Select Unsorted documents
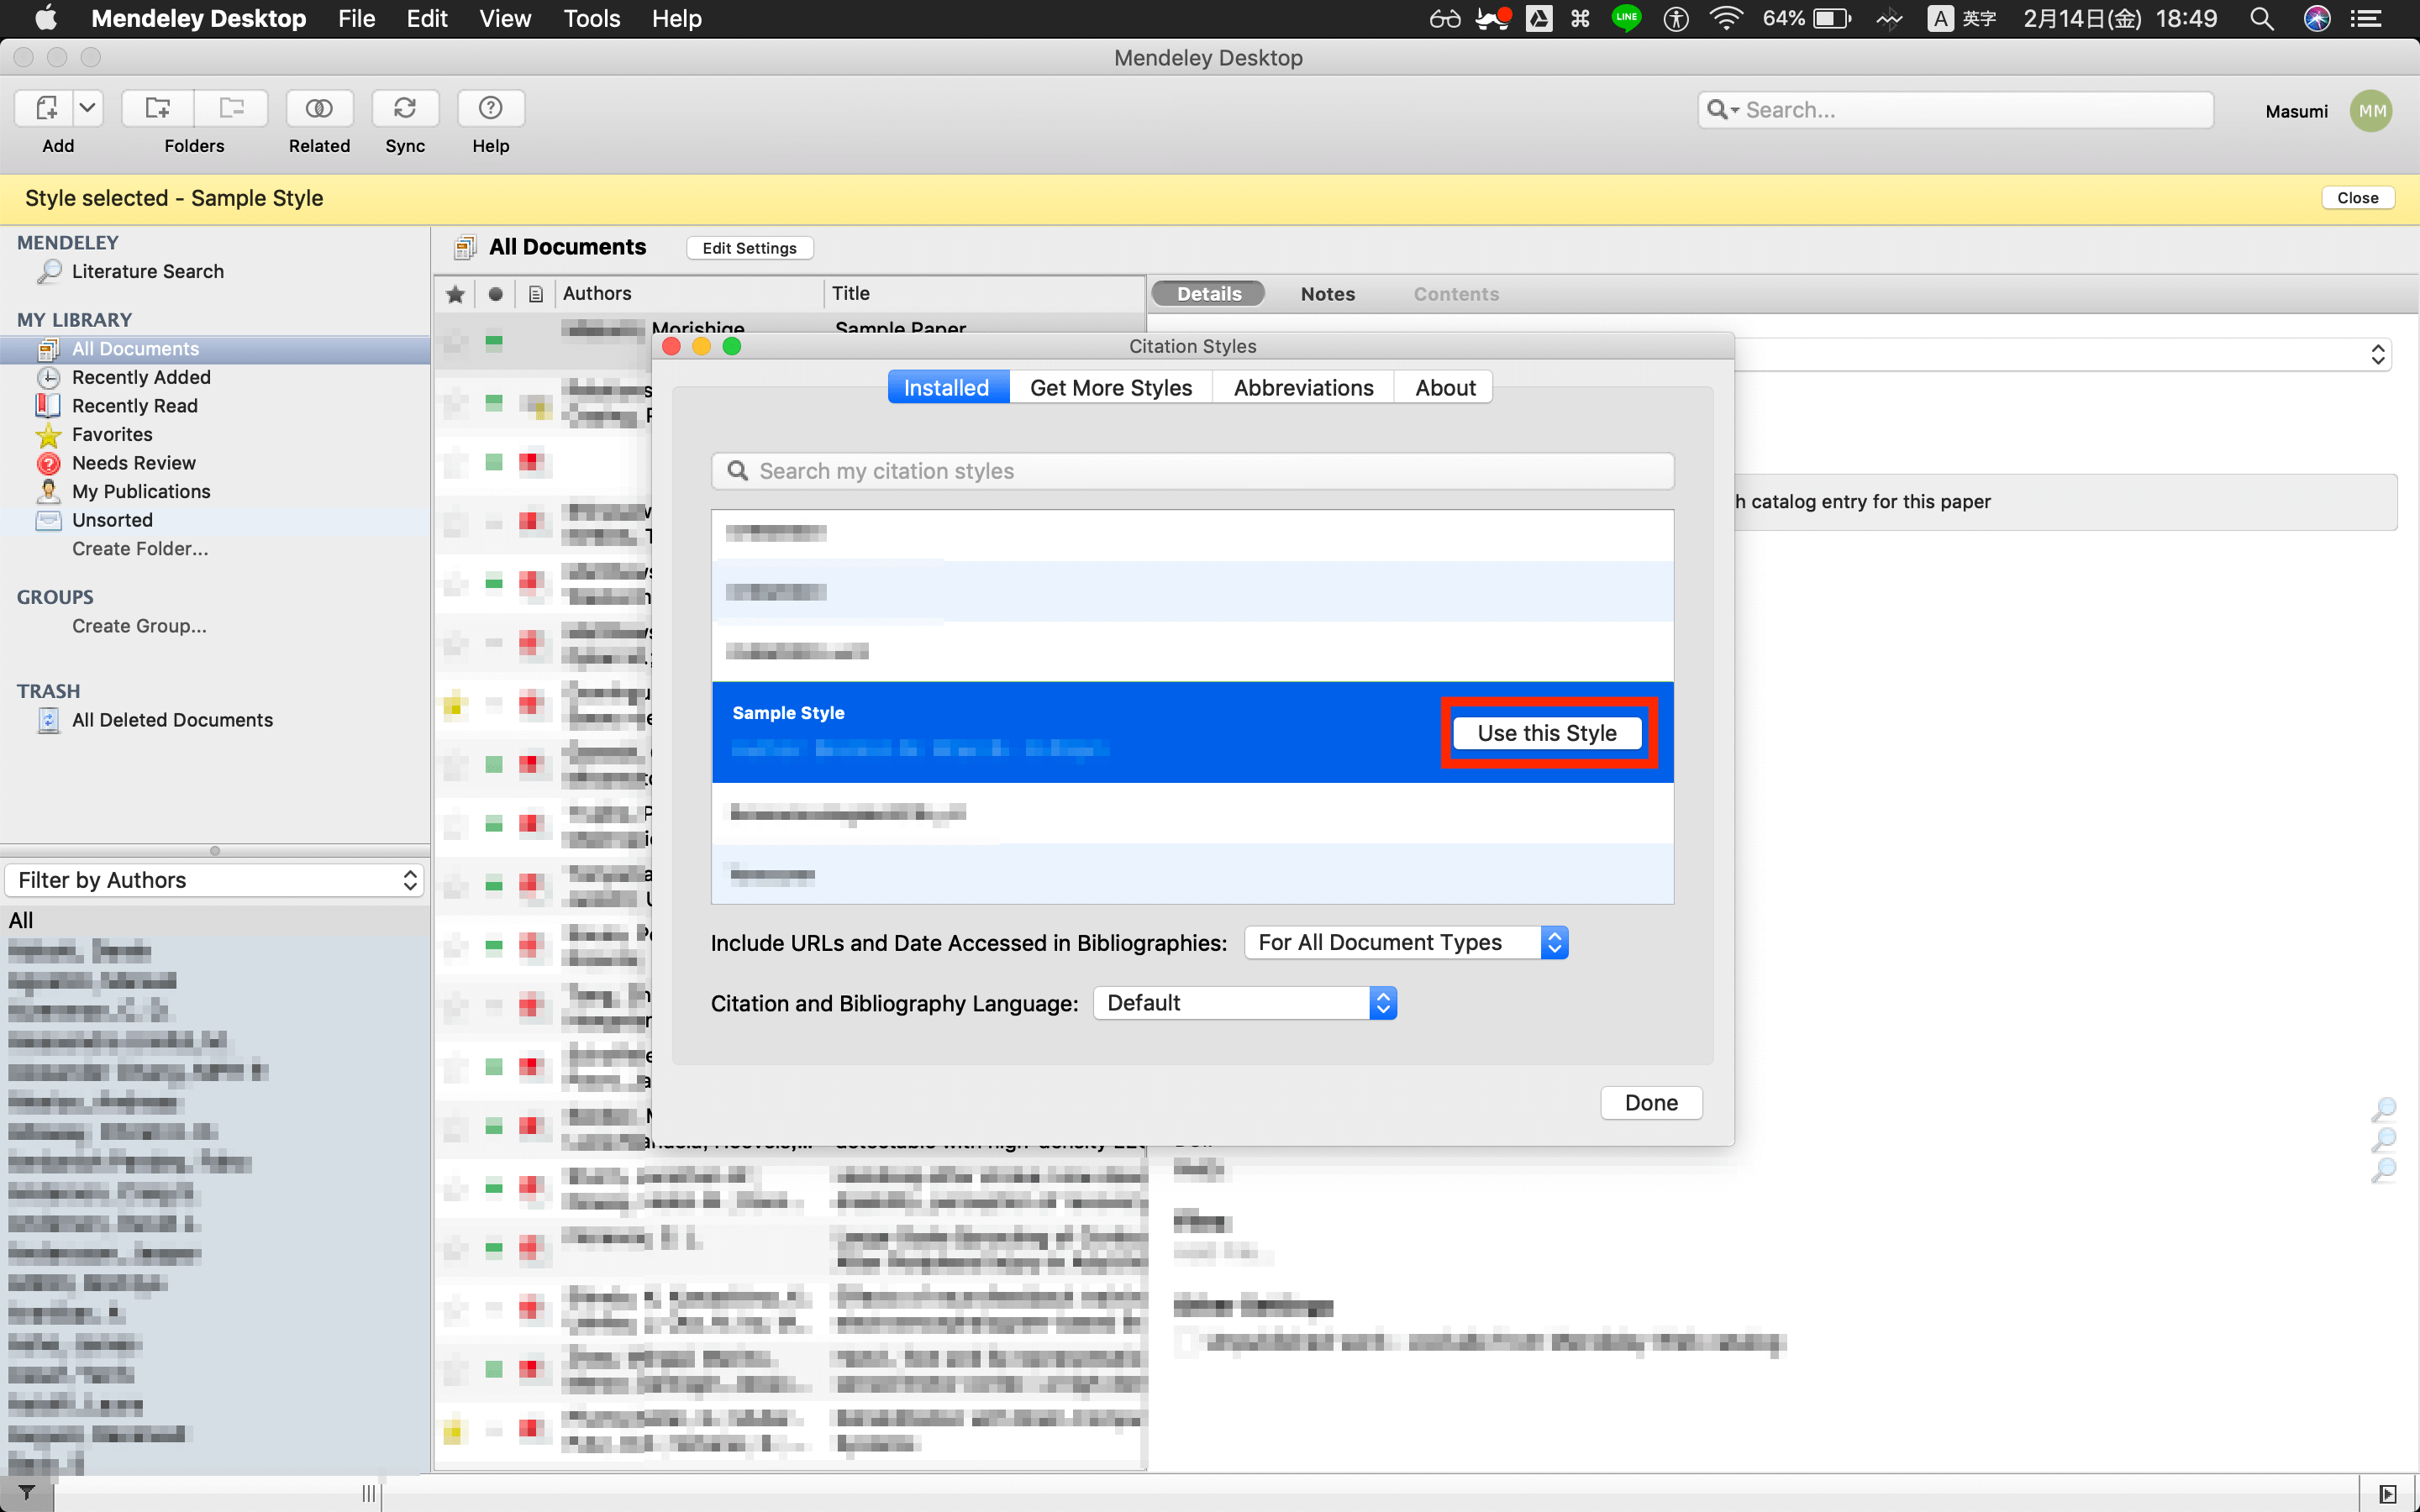The width and height of the screenshot is (2420, 1512). coord(112,520)
